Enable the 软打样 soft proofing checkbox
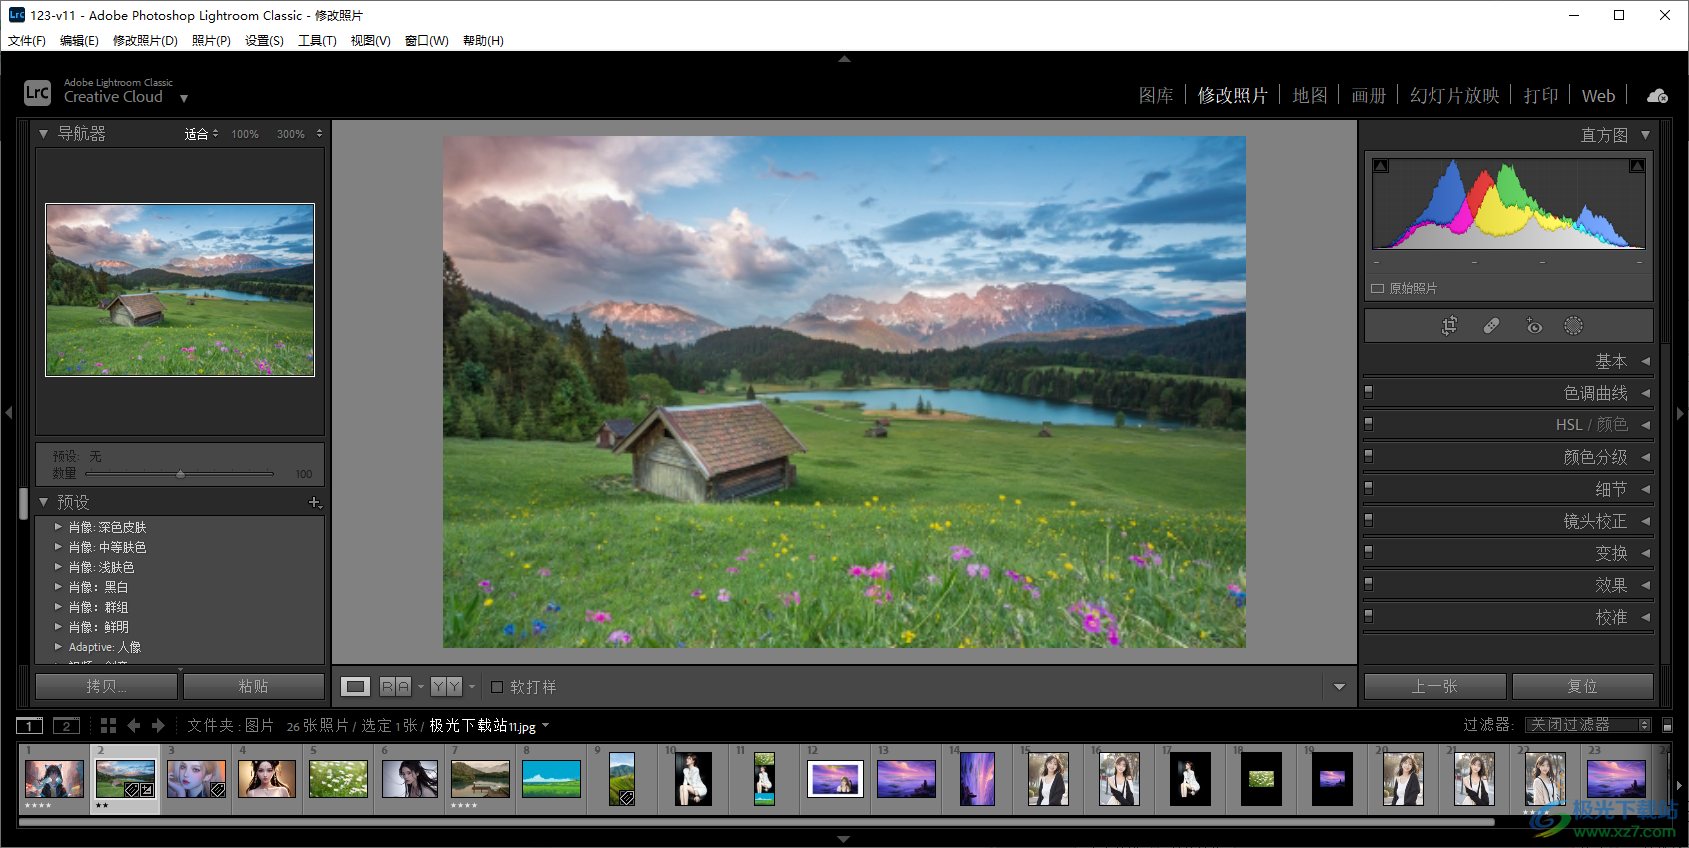Viewport: 1689px width, 848px height. (x=497, y=687)
